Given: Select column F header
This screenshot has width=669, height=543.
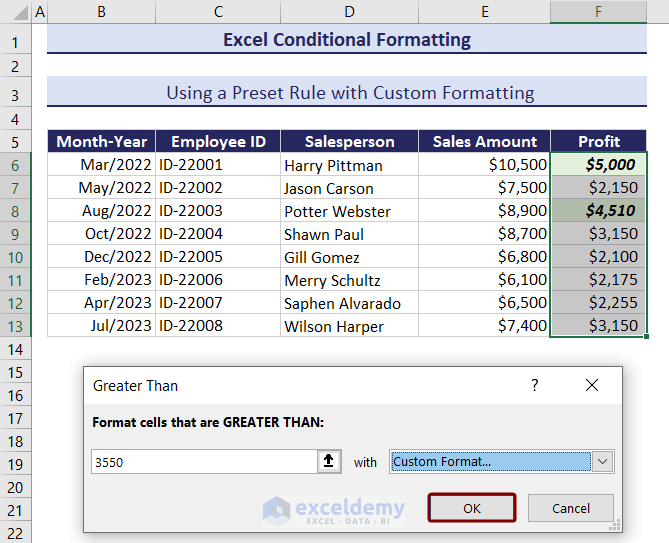Looking at the screenshot, I should 598,12.
